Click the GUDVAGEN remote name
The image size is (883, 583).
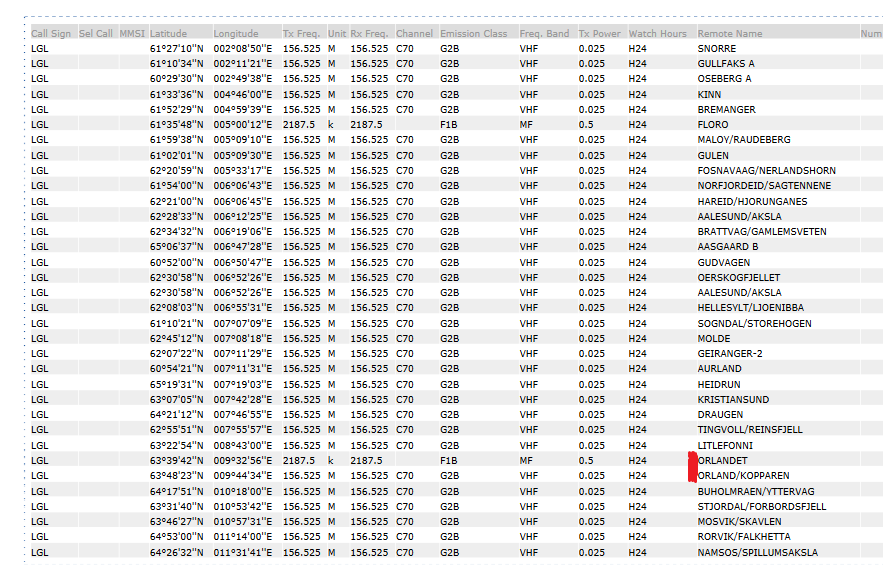[x=724, y=262]
